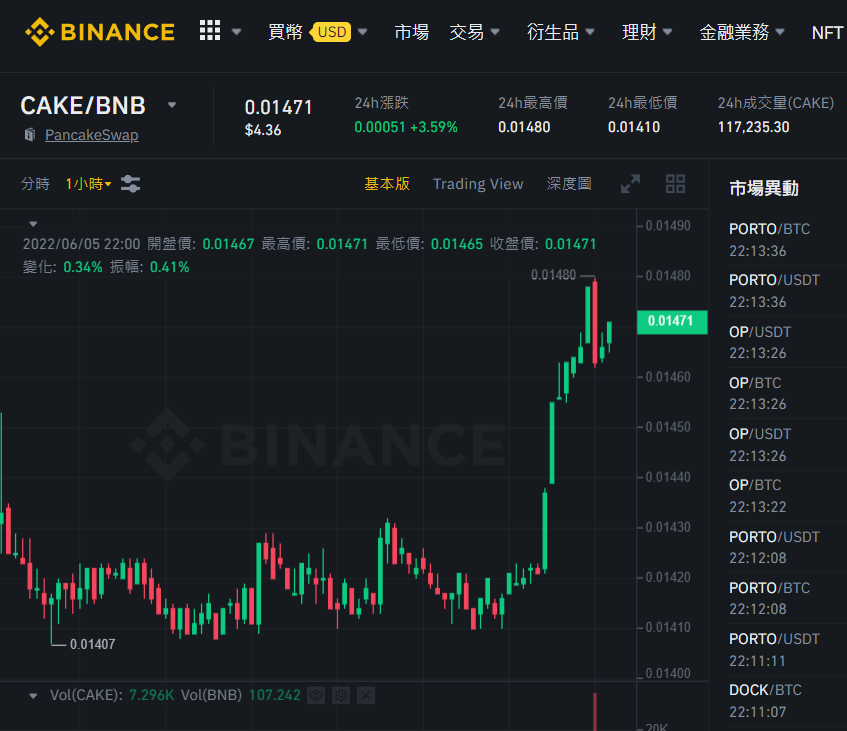Open the PancakeSwap link
The image size is (847, 731).
point(91,135)
